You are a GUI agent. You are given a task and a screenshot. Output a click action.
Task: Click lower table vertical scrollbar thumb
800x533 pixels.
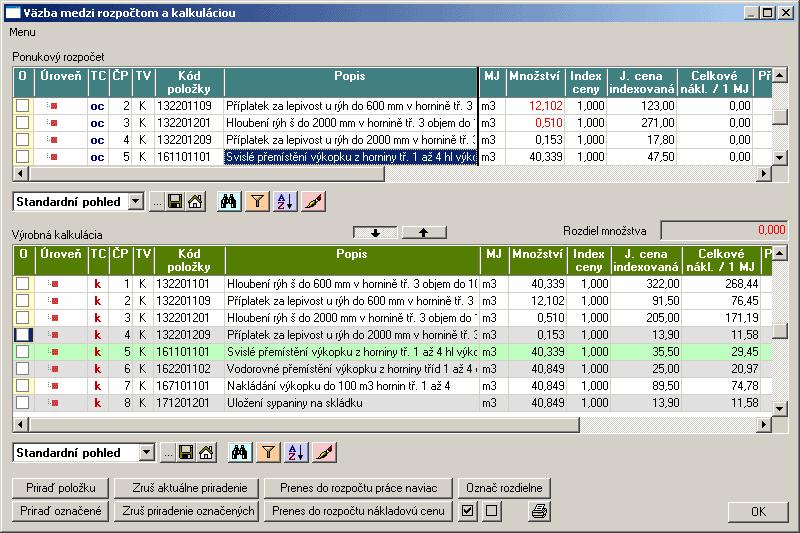(x=780, y=331)
